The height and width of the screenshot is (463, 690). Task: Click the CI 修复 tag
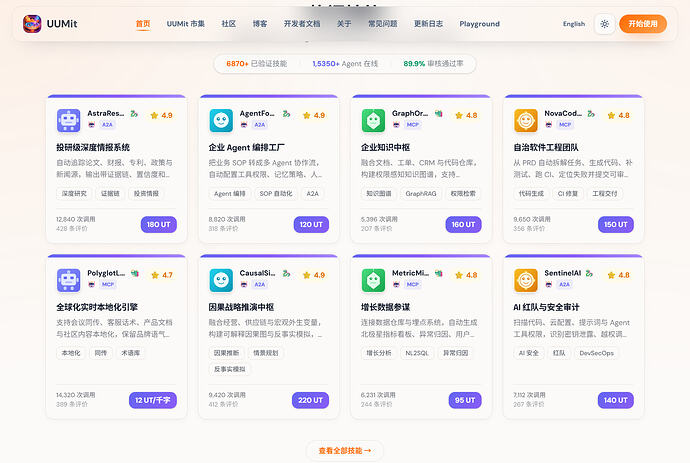(568, 194)
